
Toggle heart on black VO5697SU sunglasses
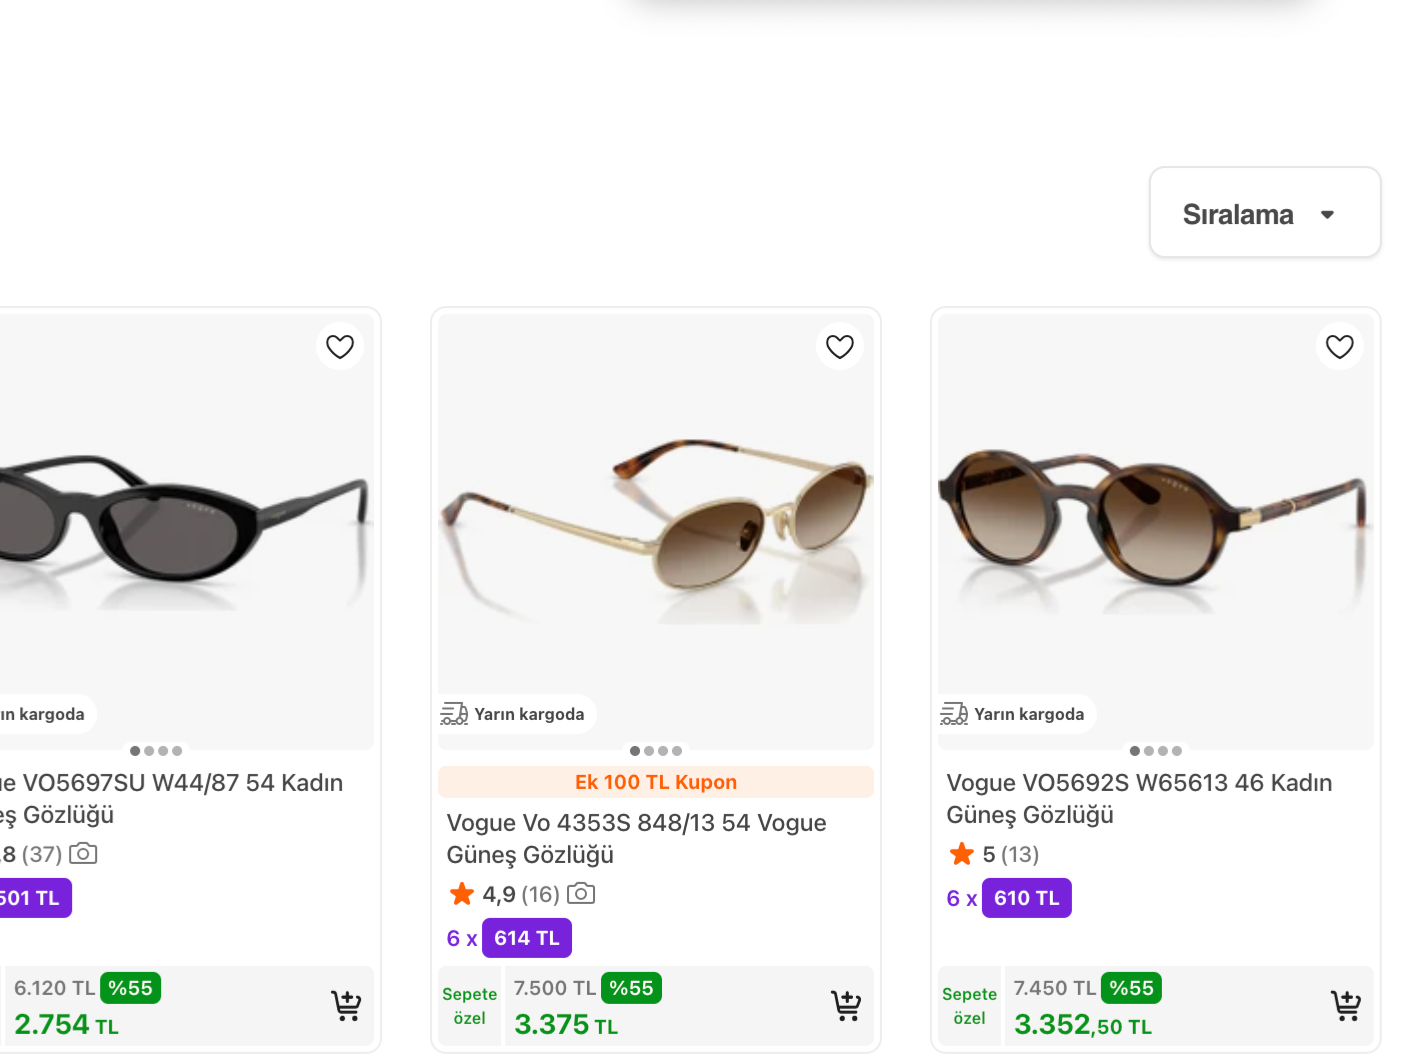point(340,346)
